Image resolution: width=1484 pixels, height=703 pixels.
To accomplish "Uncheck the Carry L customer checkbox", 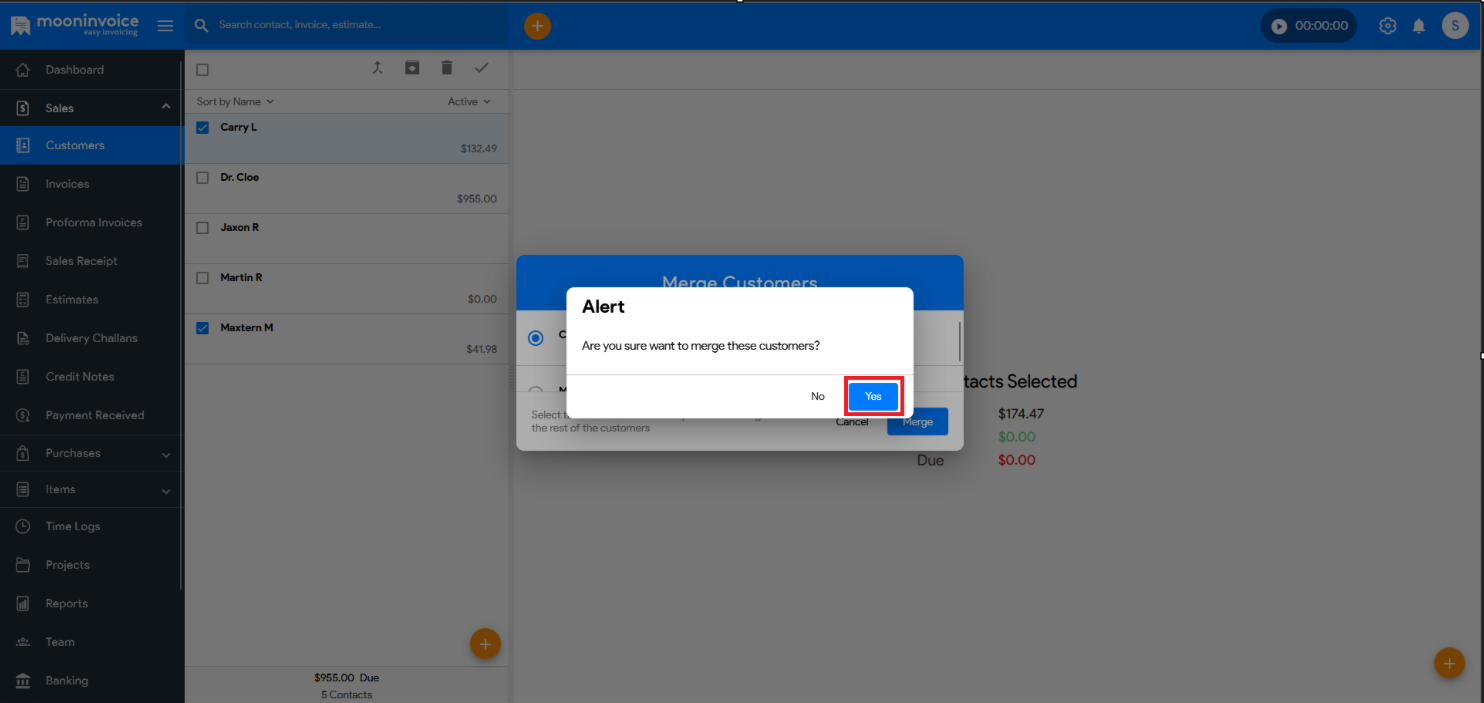I will click(203, 128).
